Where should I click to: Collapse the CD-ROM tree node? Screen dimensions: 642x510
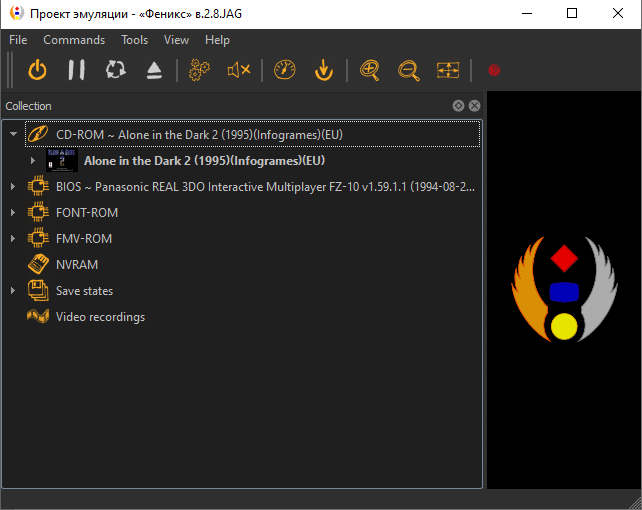14,134
